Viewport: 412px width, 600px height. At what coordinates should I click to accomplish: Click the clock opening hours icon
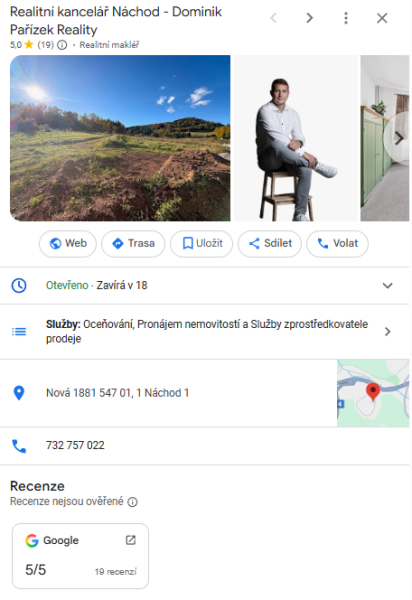click(x=19, y=285)
